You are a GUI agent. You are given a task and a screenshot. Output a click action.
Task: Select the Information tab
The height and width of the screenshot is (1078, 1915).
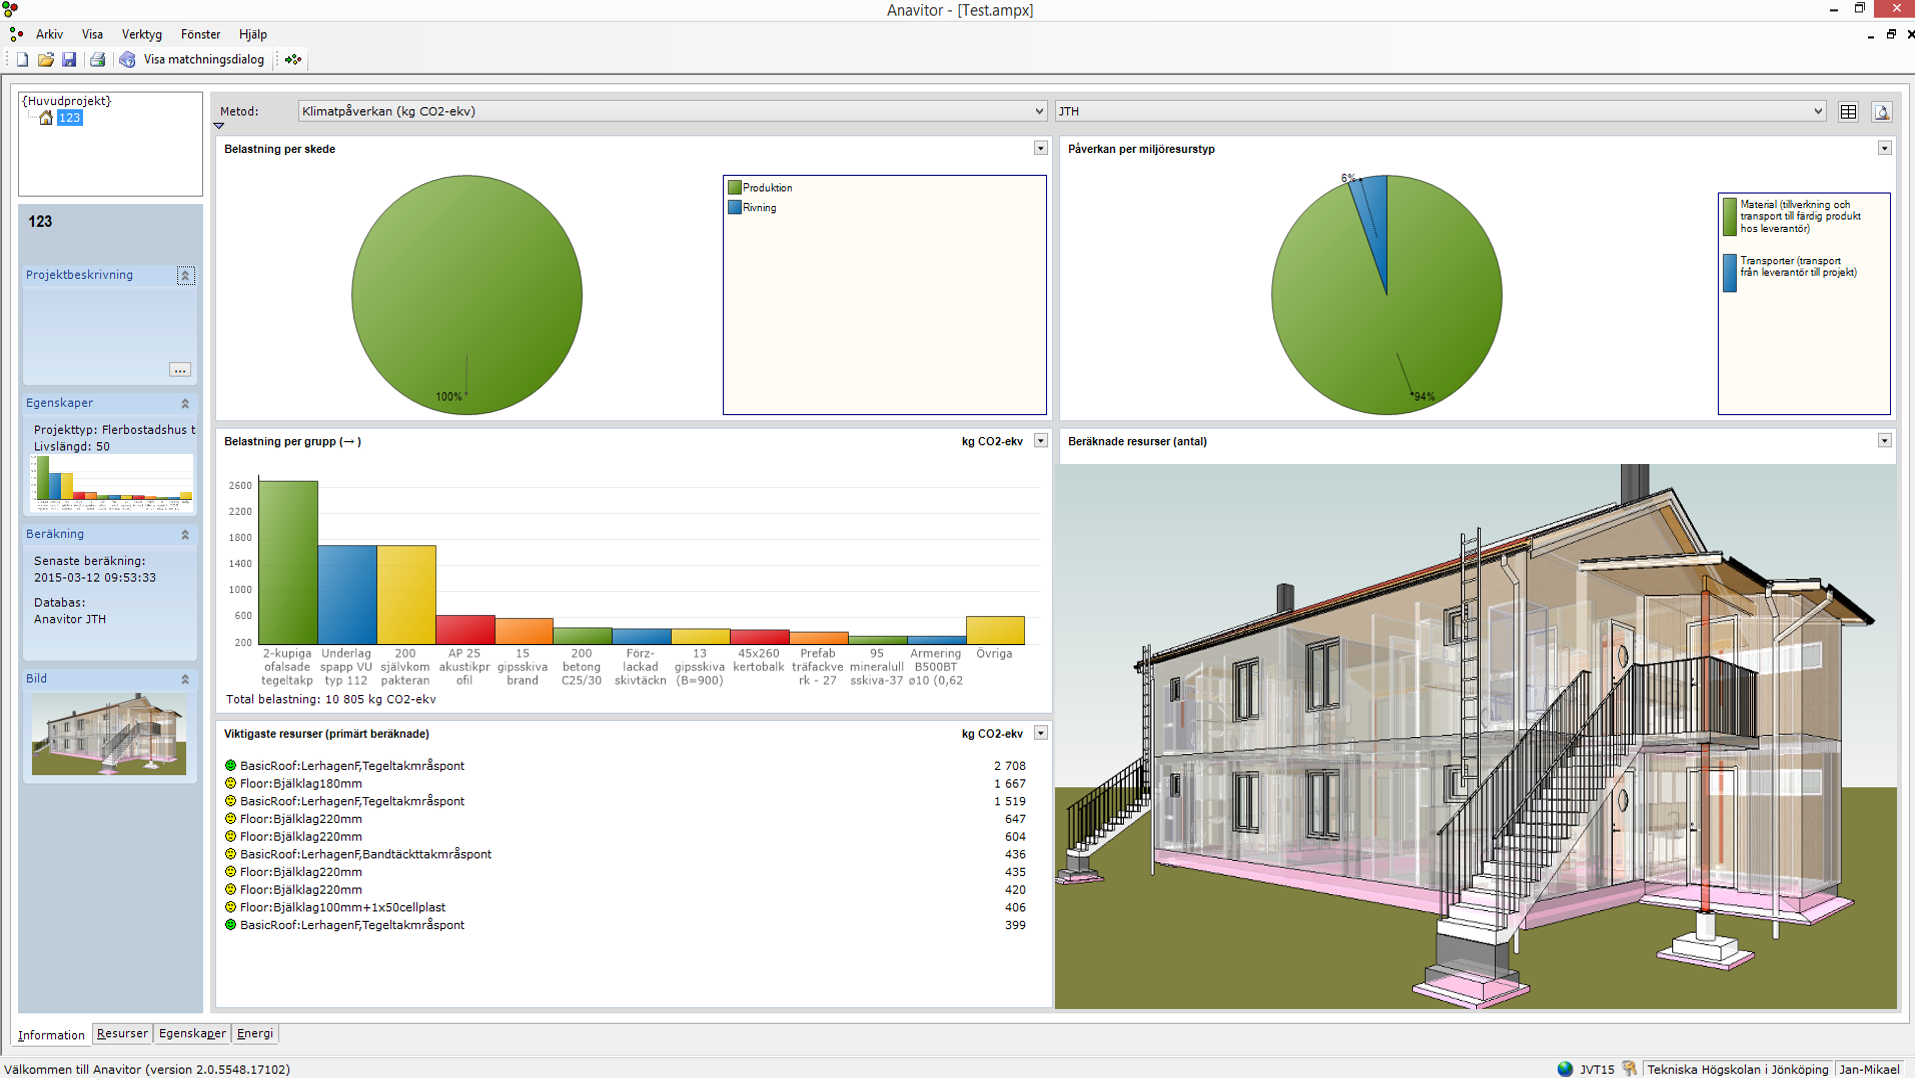pyautogui.click(x=51, y=1035)
